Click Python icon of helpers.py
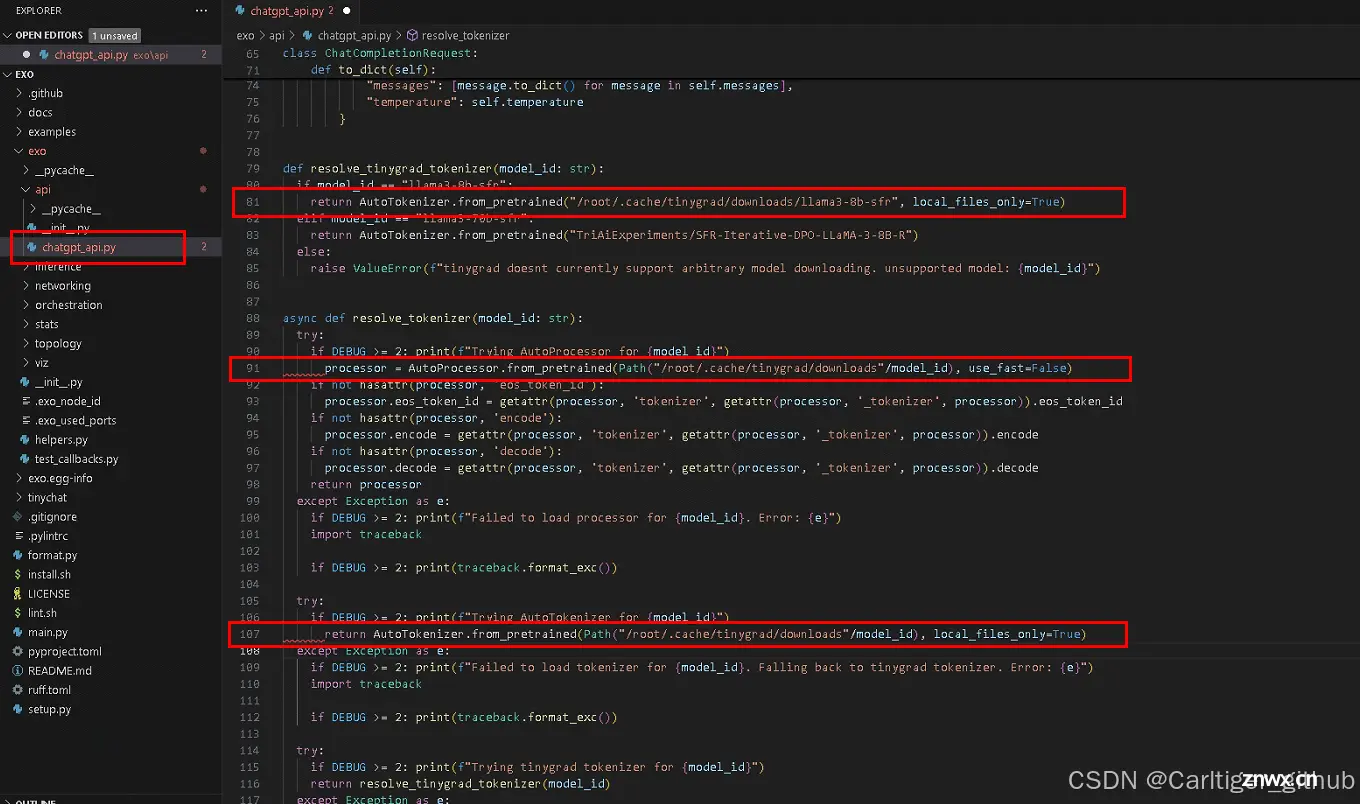 [27, 439]
